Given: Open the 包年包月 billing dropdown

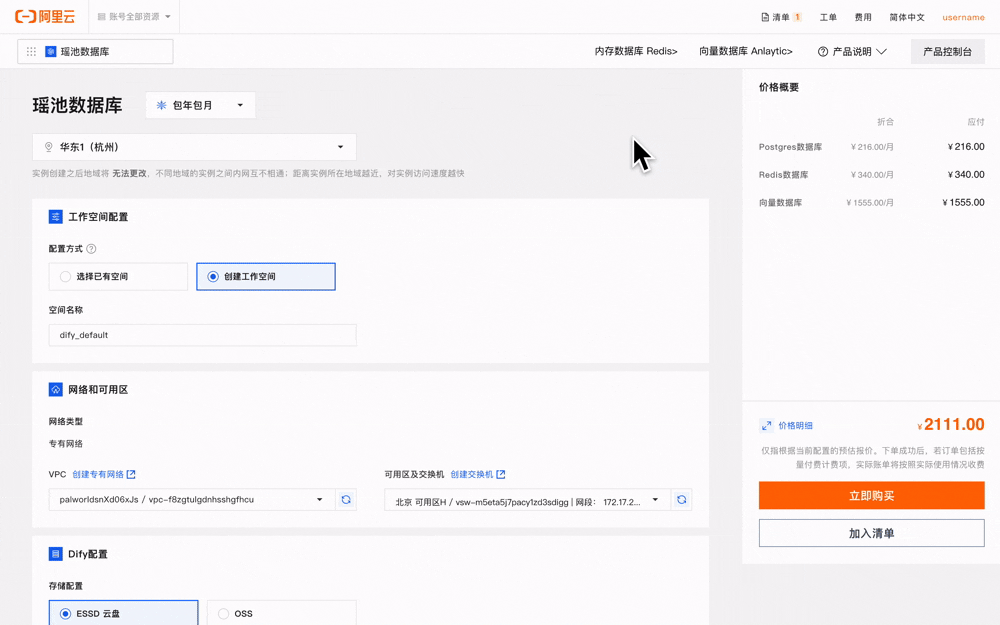Looking at the screenshot, I should [x=200, y=105].
